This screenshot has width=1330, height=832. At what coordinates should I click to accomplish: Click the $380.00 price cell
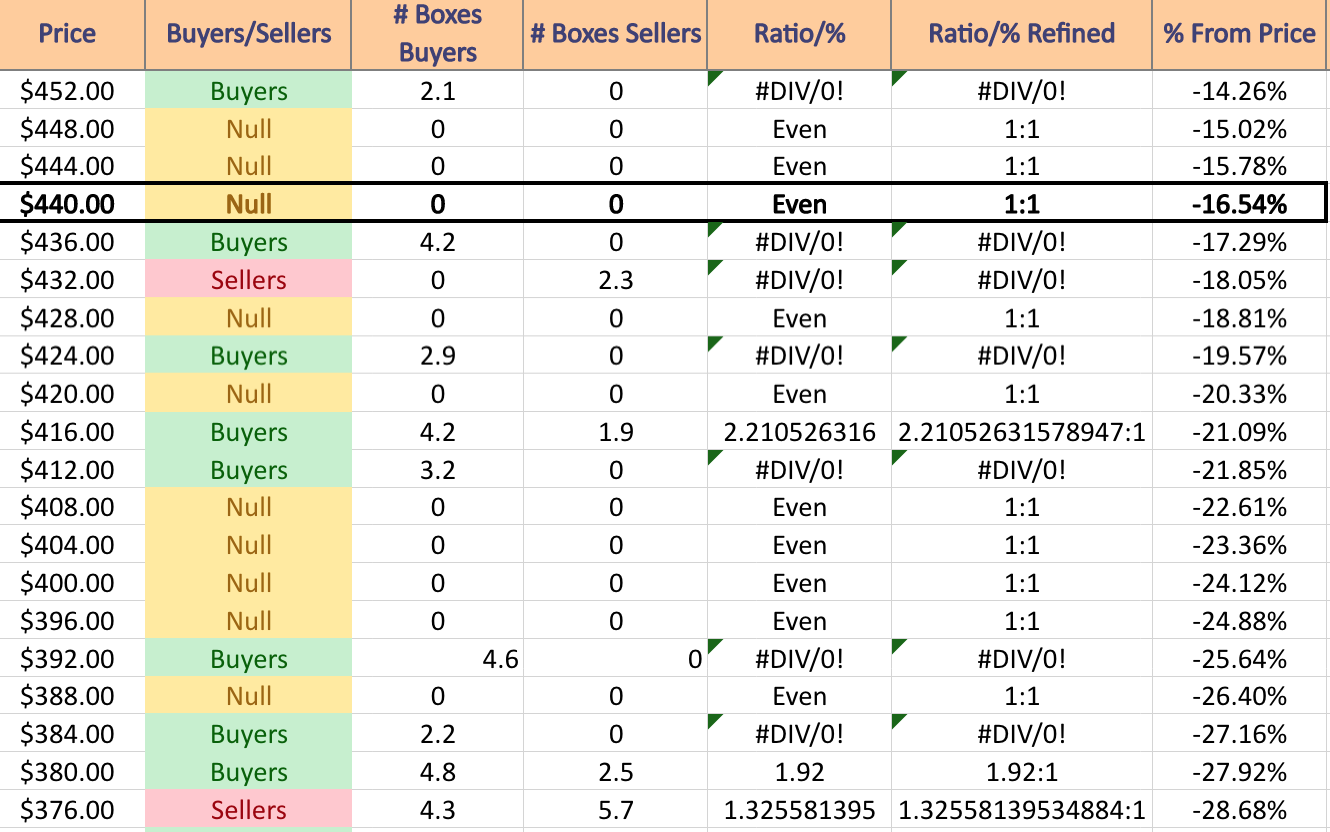pyautogui.click(x=72, y=772)
